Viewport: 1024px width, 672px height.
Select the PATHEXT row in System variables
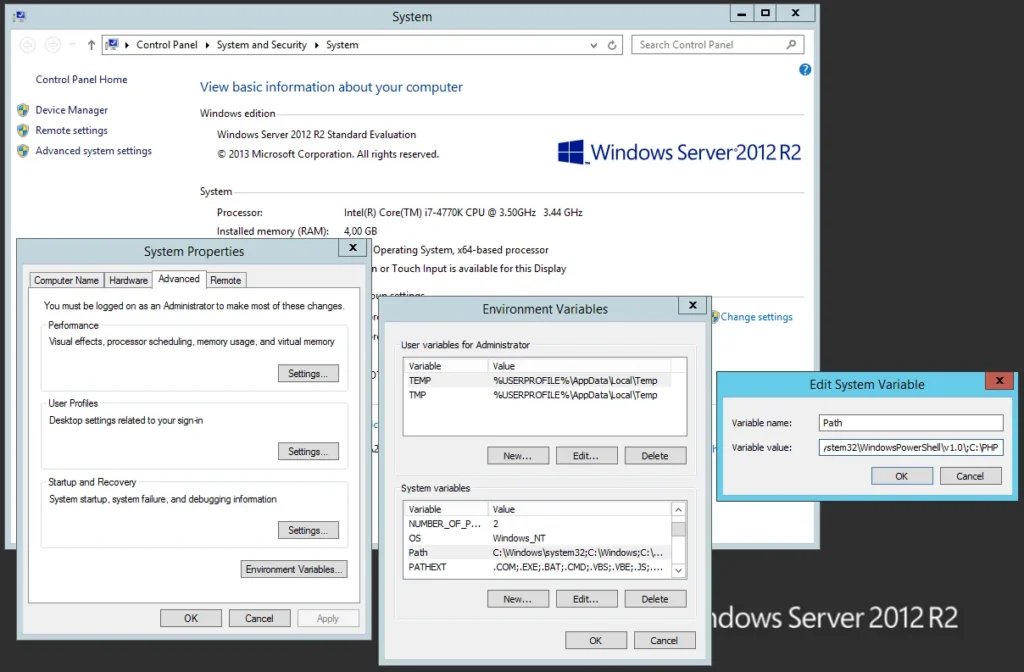coord(538,567)
